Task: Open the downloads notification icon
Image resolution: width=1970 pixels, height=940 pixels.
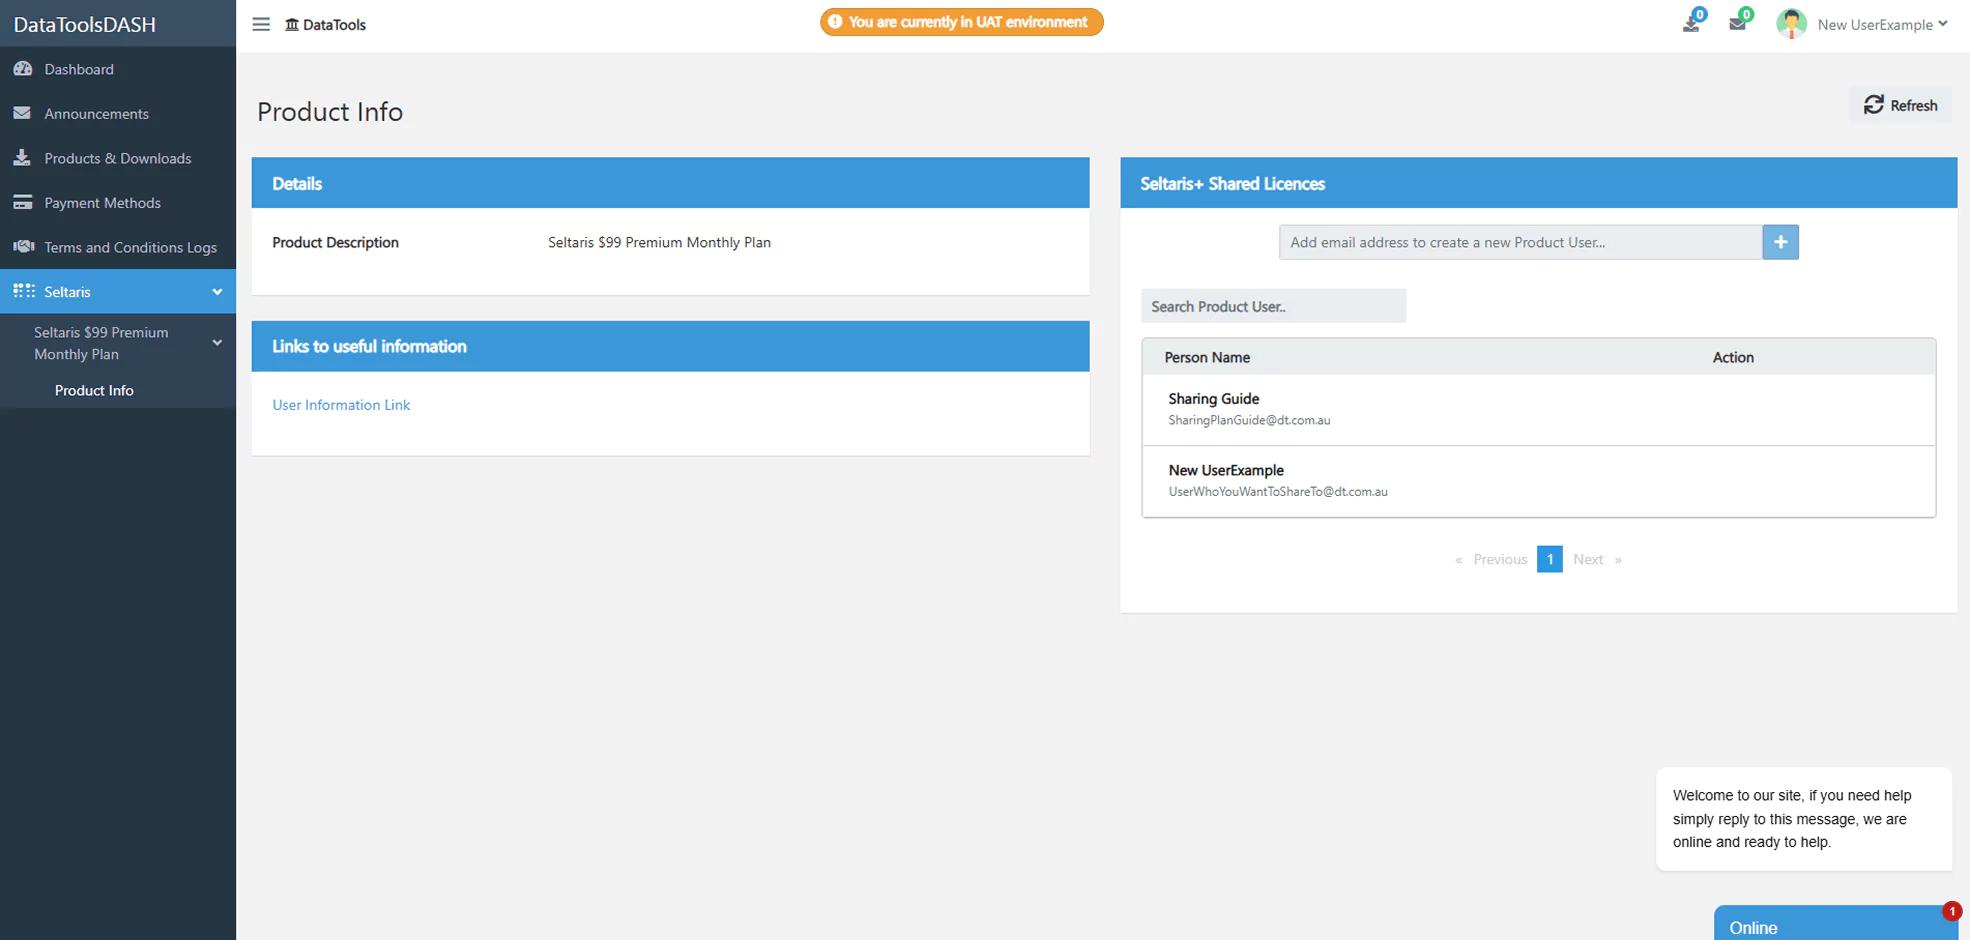Action: (1691, 24)
